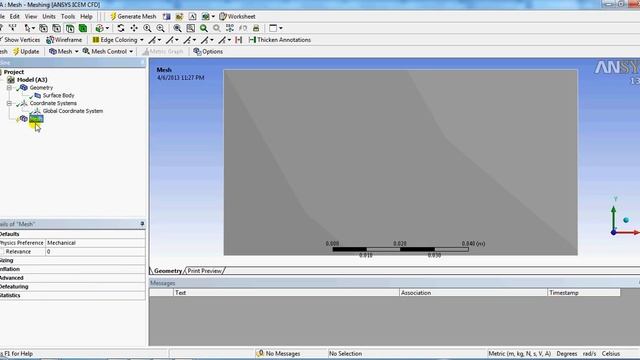Viewport: 640px width, 360px height.
Task: Click the Physics Preference Mechanical value
Action: (x=95, y=243)
